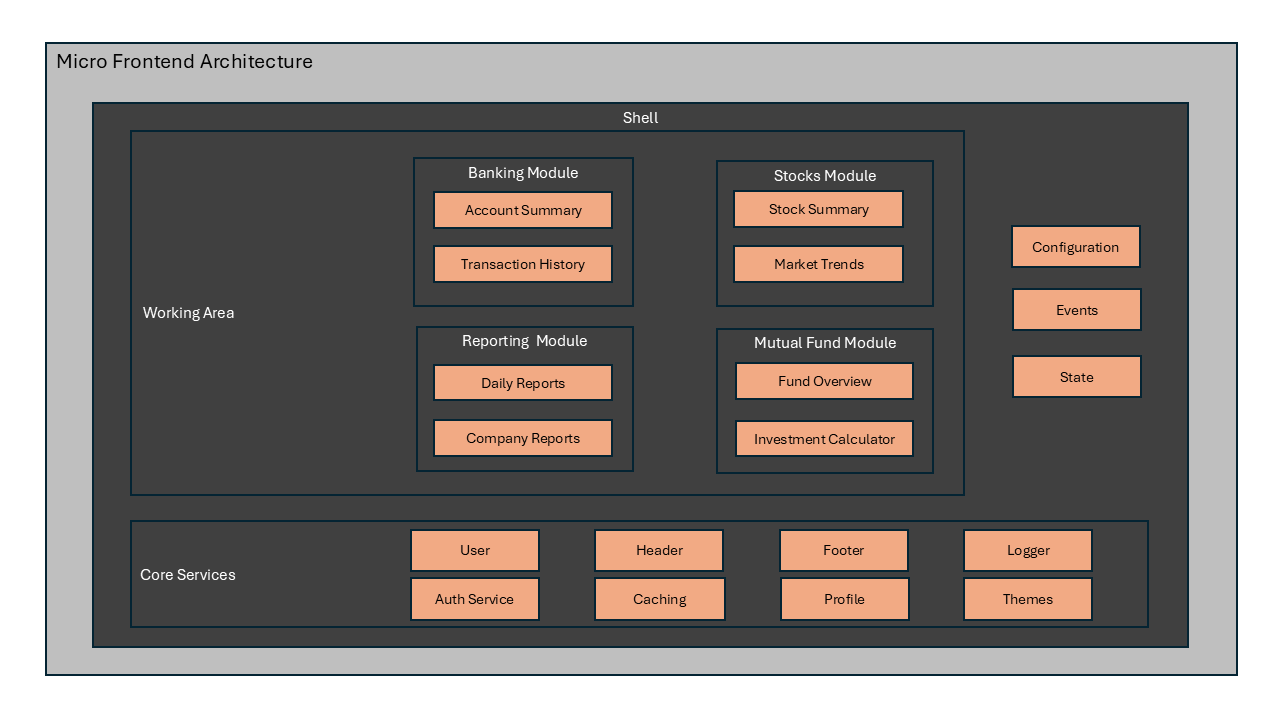Click the Core Services label
Screen dimensions: 1280x720
[188, 575]
